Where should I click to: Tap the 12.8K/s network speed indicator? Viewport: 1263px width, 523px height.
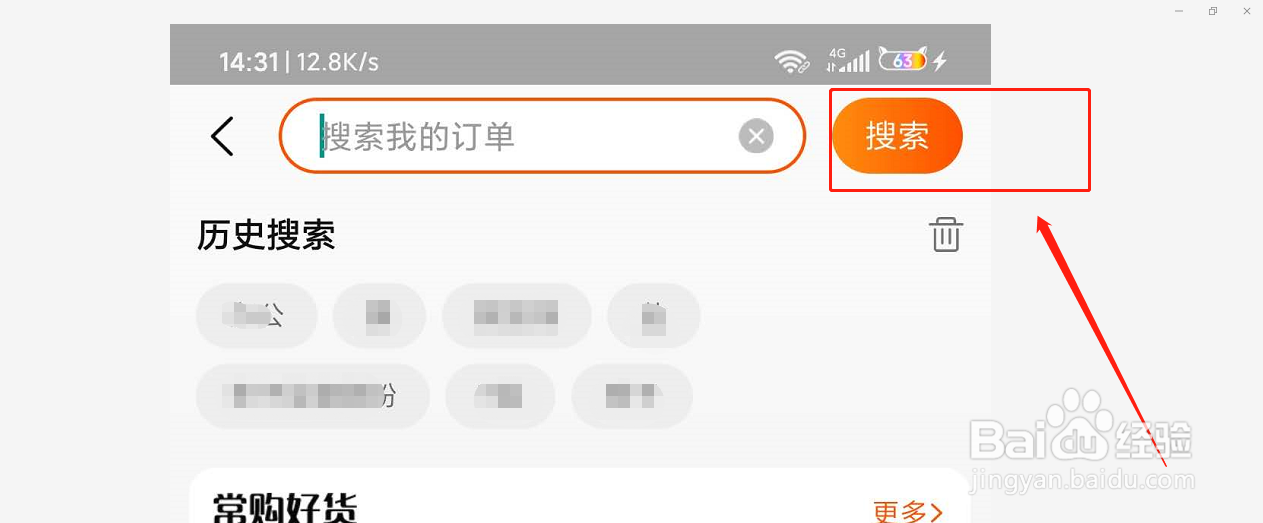[338, 62]
